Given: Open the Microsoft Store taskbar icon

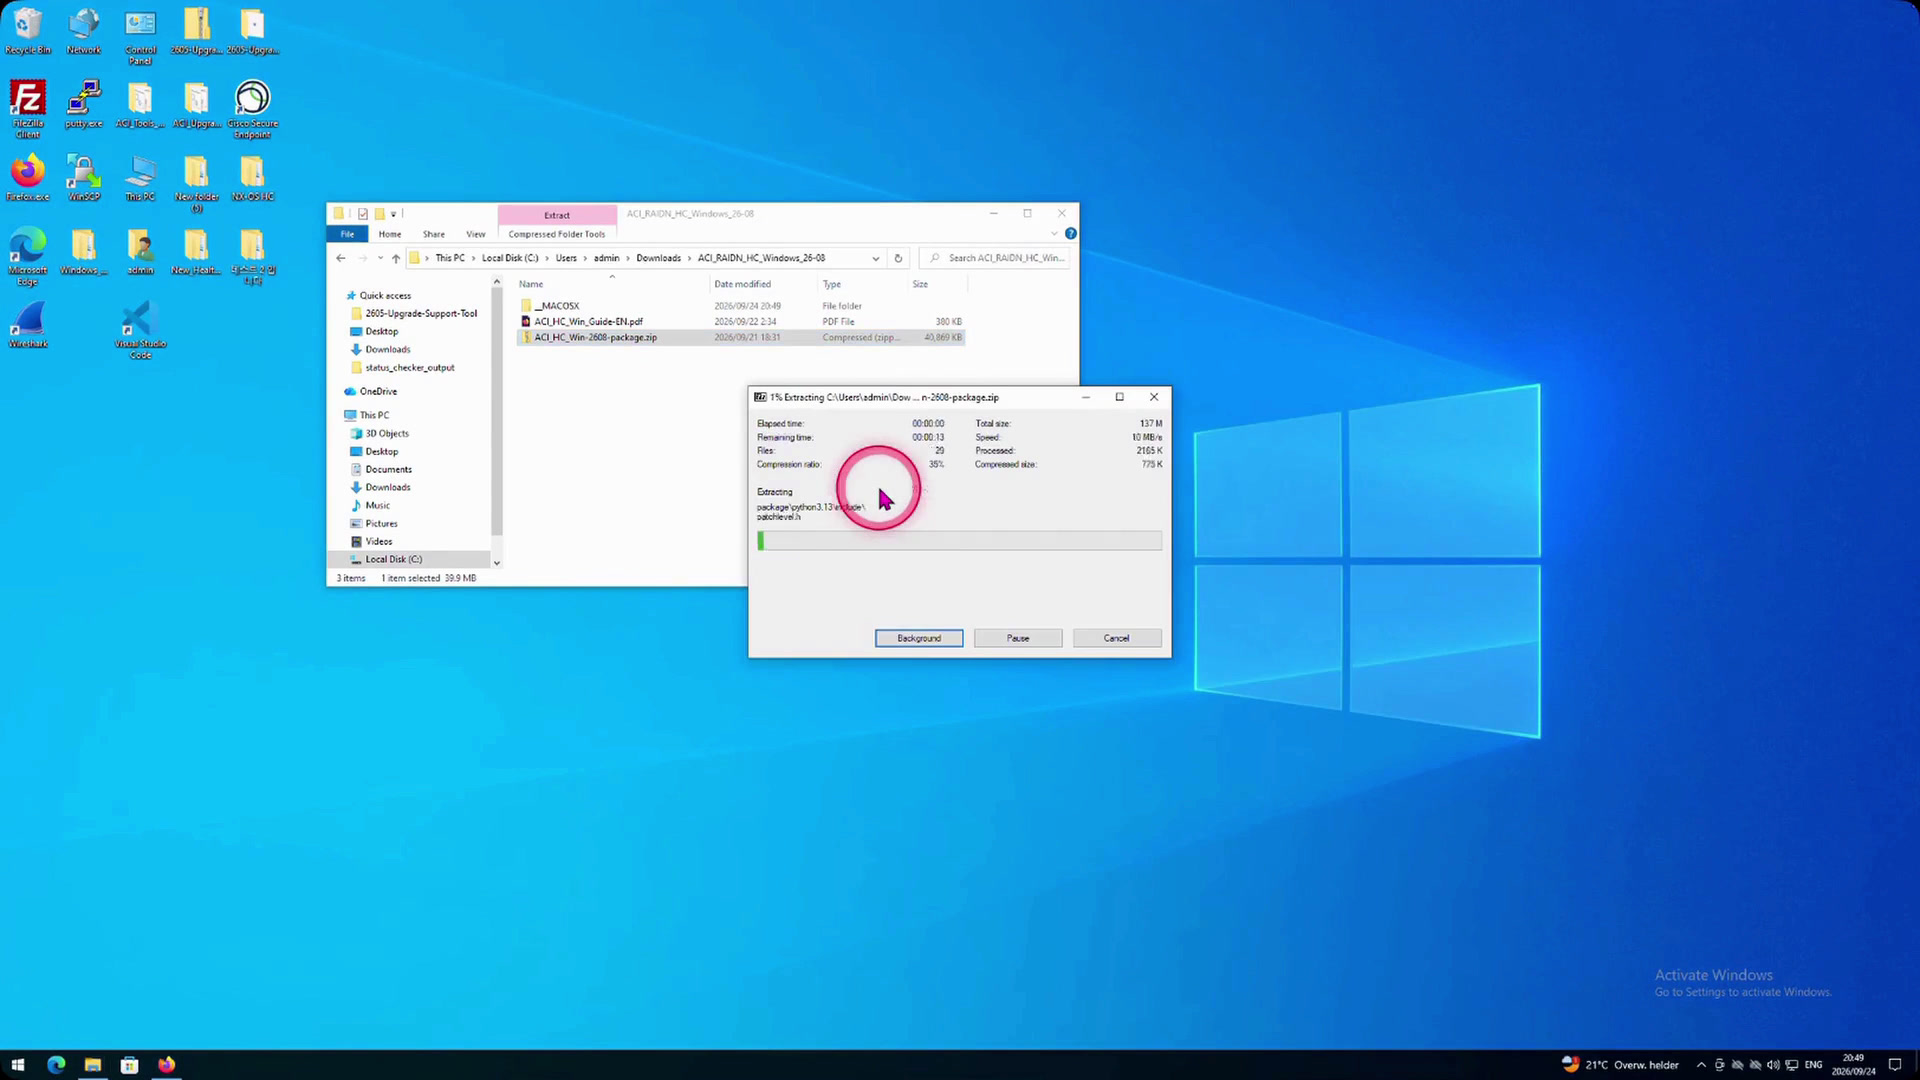Looking at the screenshot, I should pyautogui.click(x=129, y=1065).
